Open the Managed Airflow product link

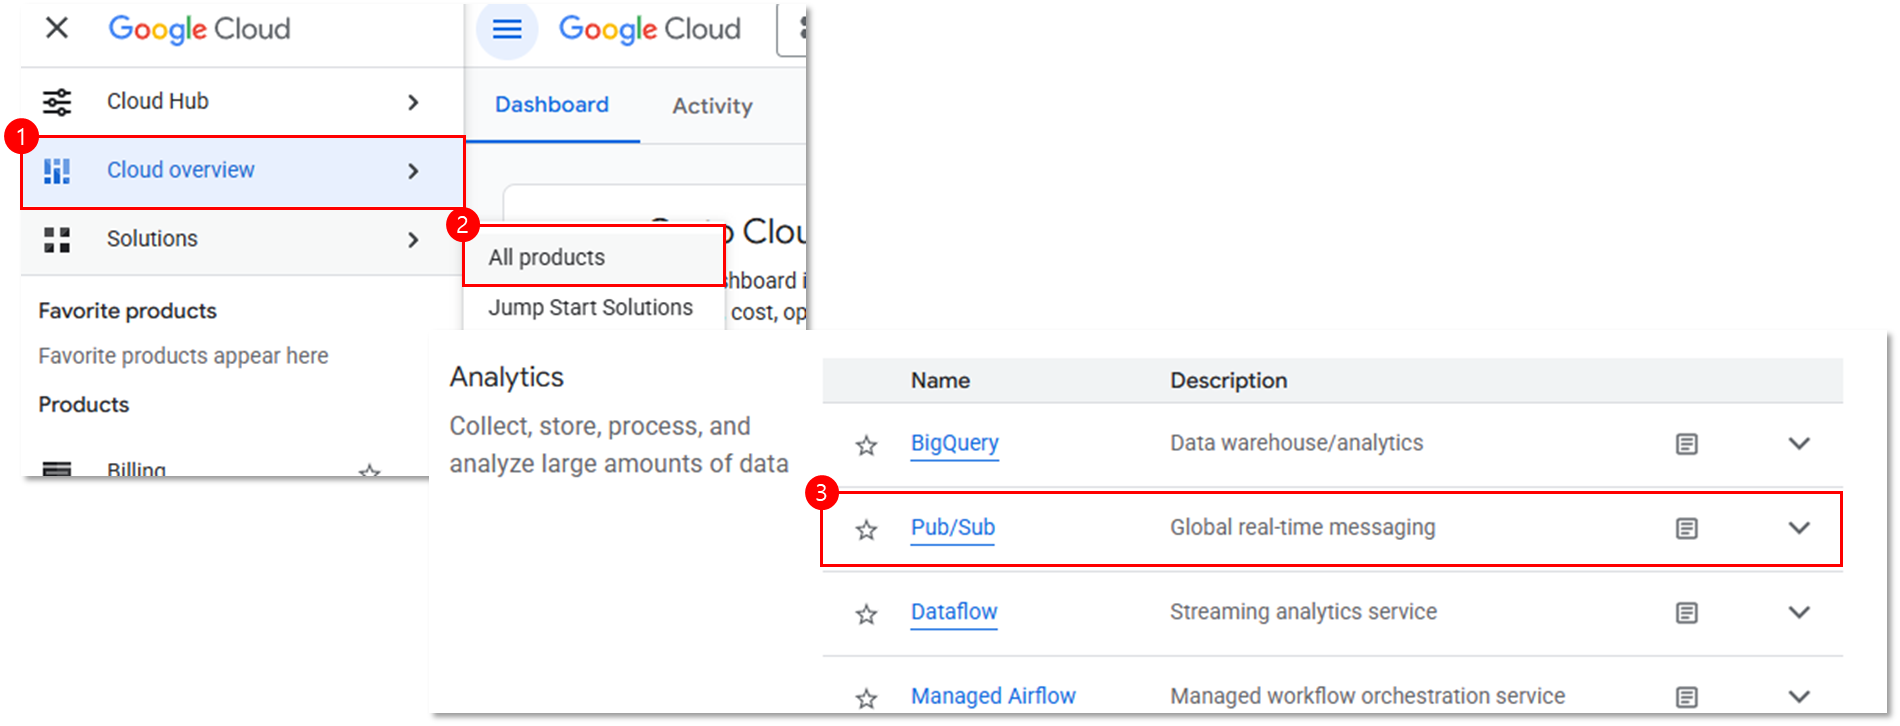click(993, 696)
